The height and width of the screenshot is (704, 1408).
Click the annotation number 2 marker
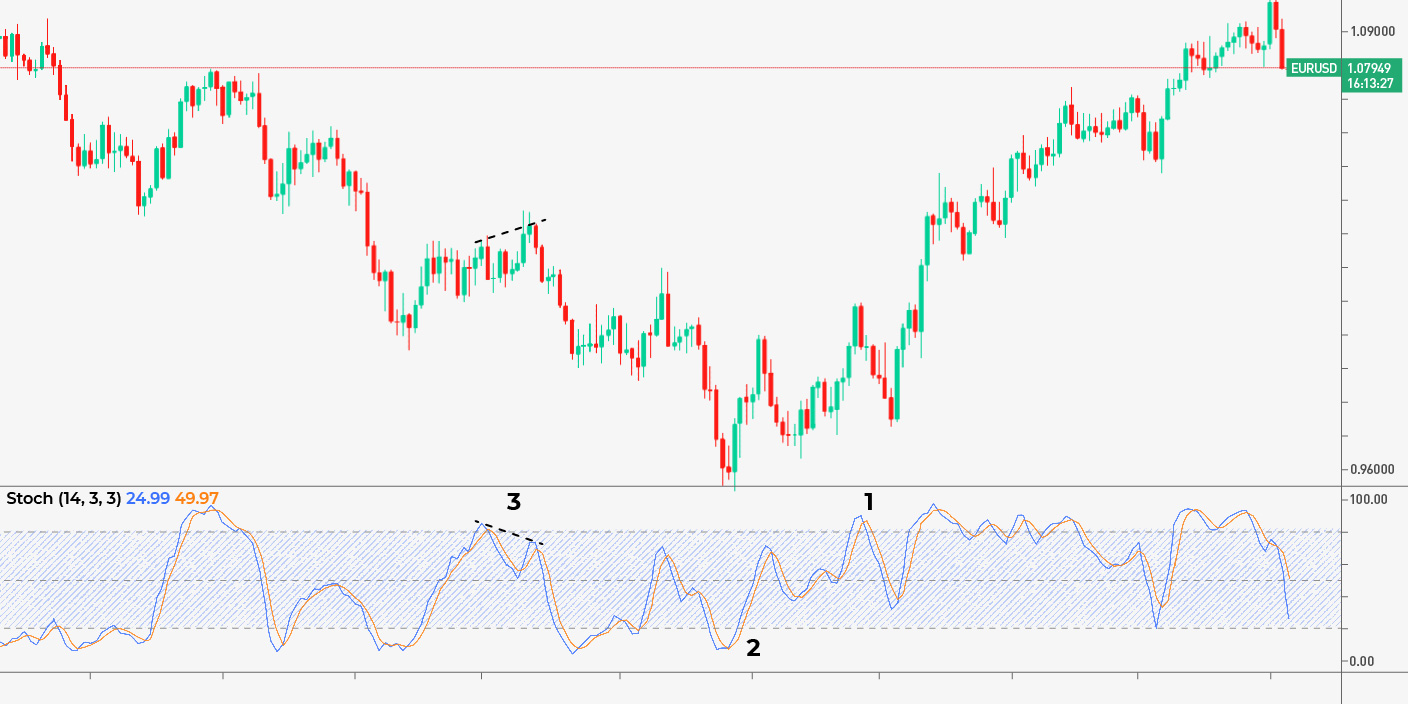[753, 650]
